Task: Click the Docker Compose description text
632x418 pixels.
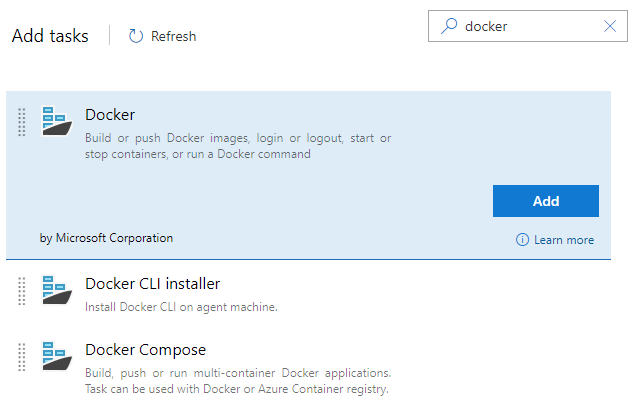Action: click(236, 380)
